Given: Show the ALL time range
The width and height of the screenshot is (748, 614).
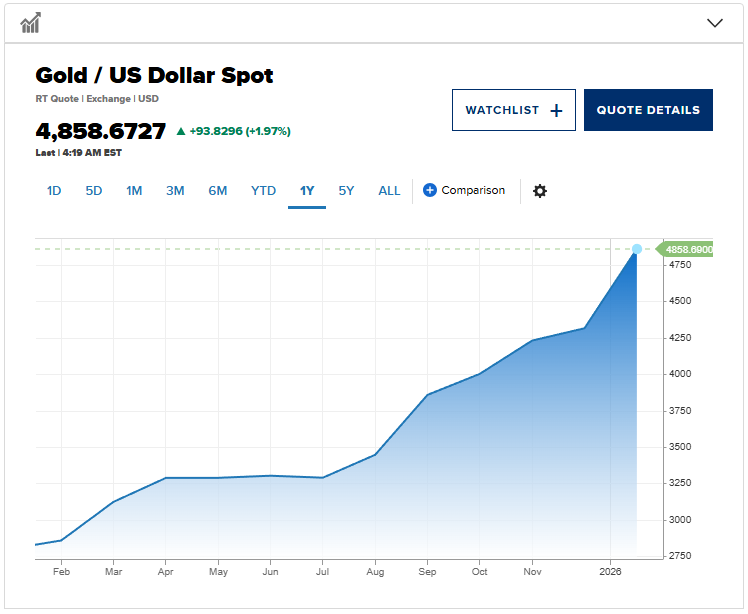Looking at the screenshot, I should click(x=389, y=191).
